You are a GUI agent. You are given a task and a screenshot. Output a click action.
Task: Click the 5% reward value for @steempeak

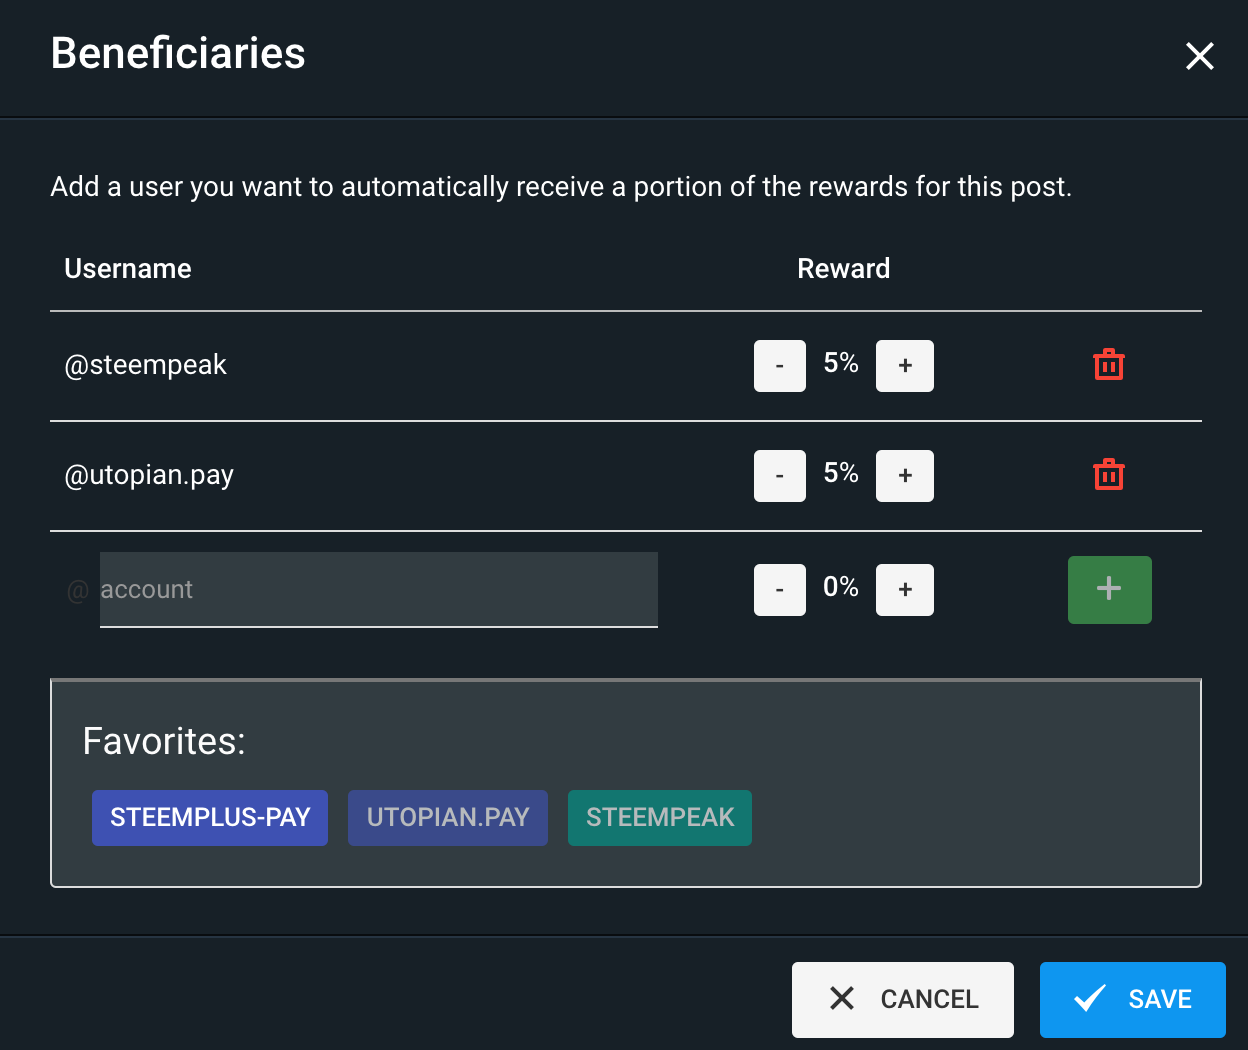pyautogui.click(x=841, y=363)
